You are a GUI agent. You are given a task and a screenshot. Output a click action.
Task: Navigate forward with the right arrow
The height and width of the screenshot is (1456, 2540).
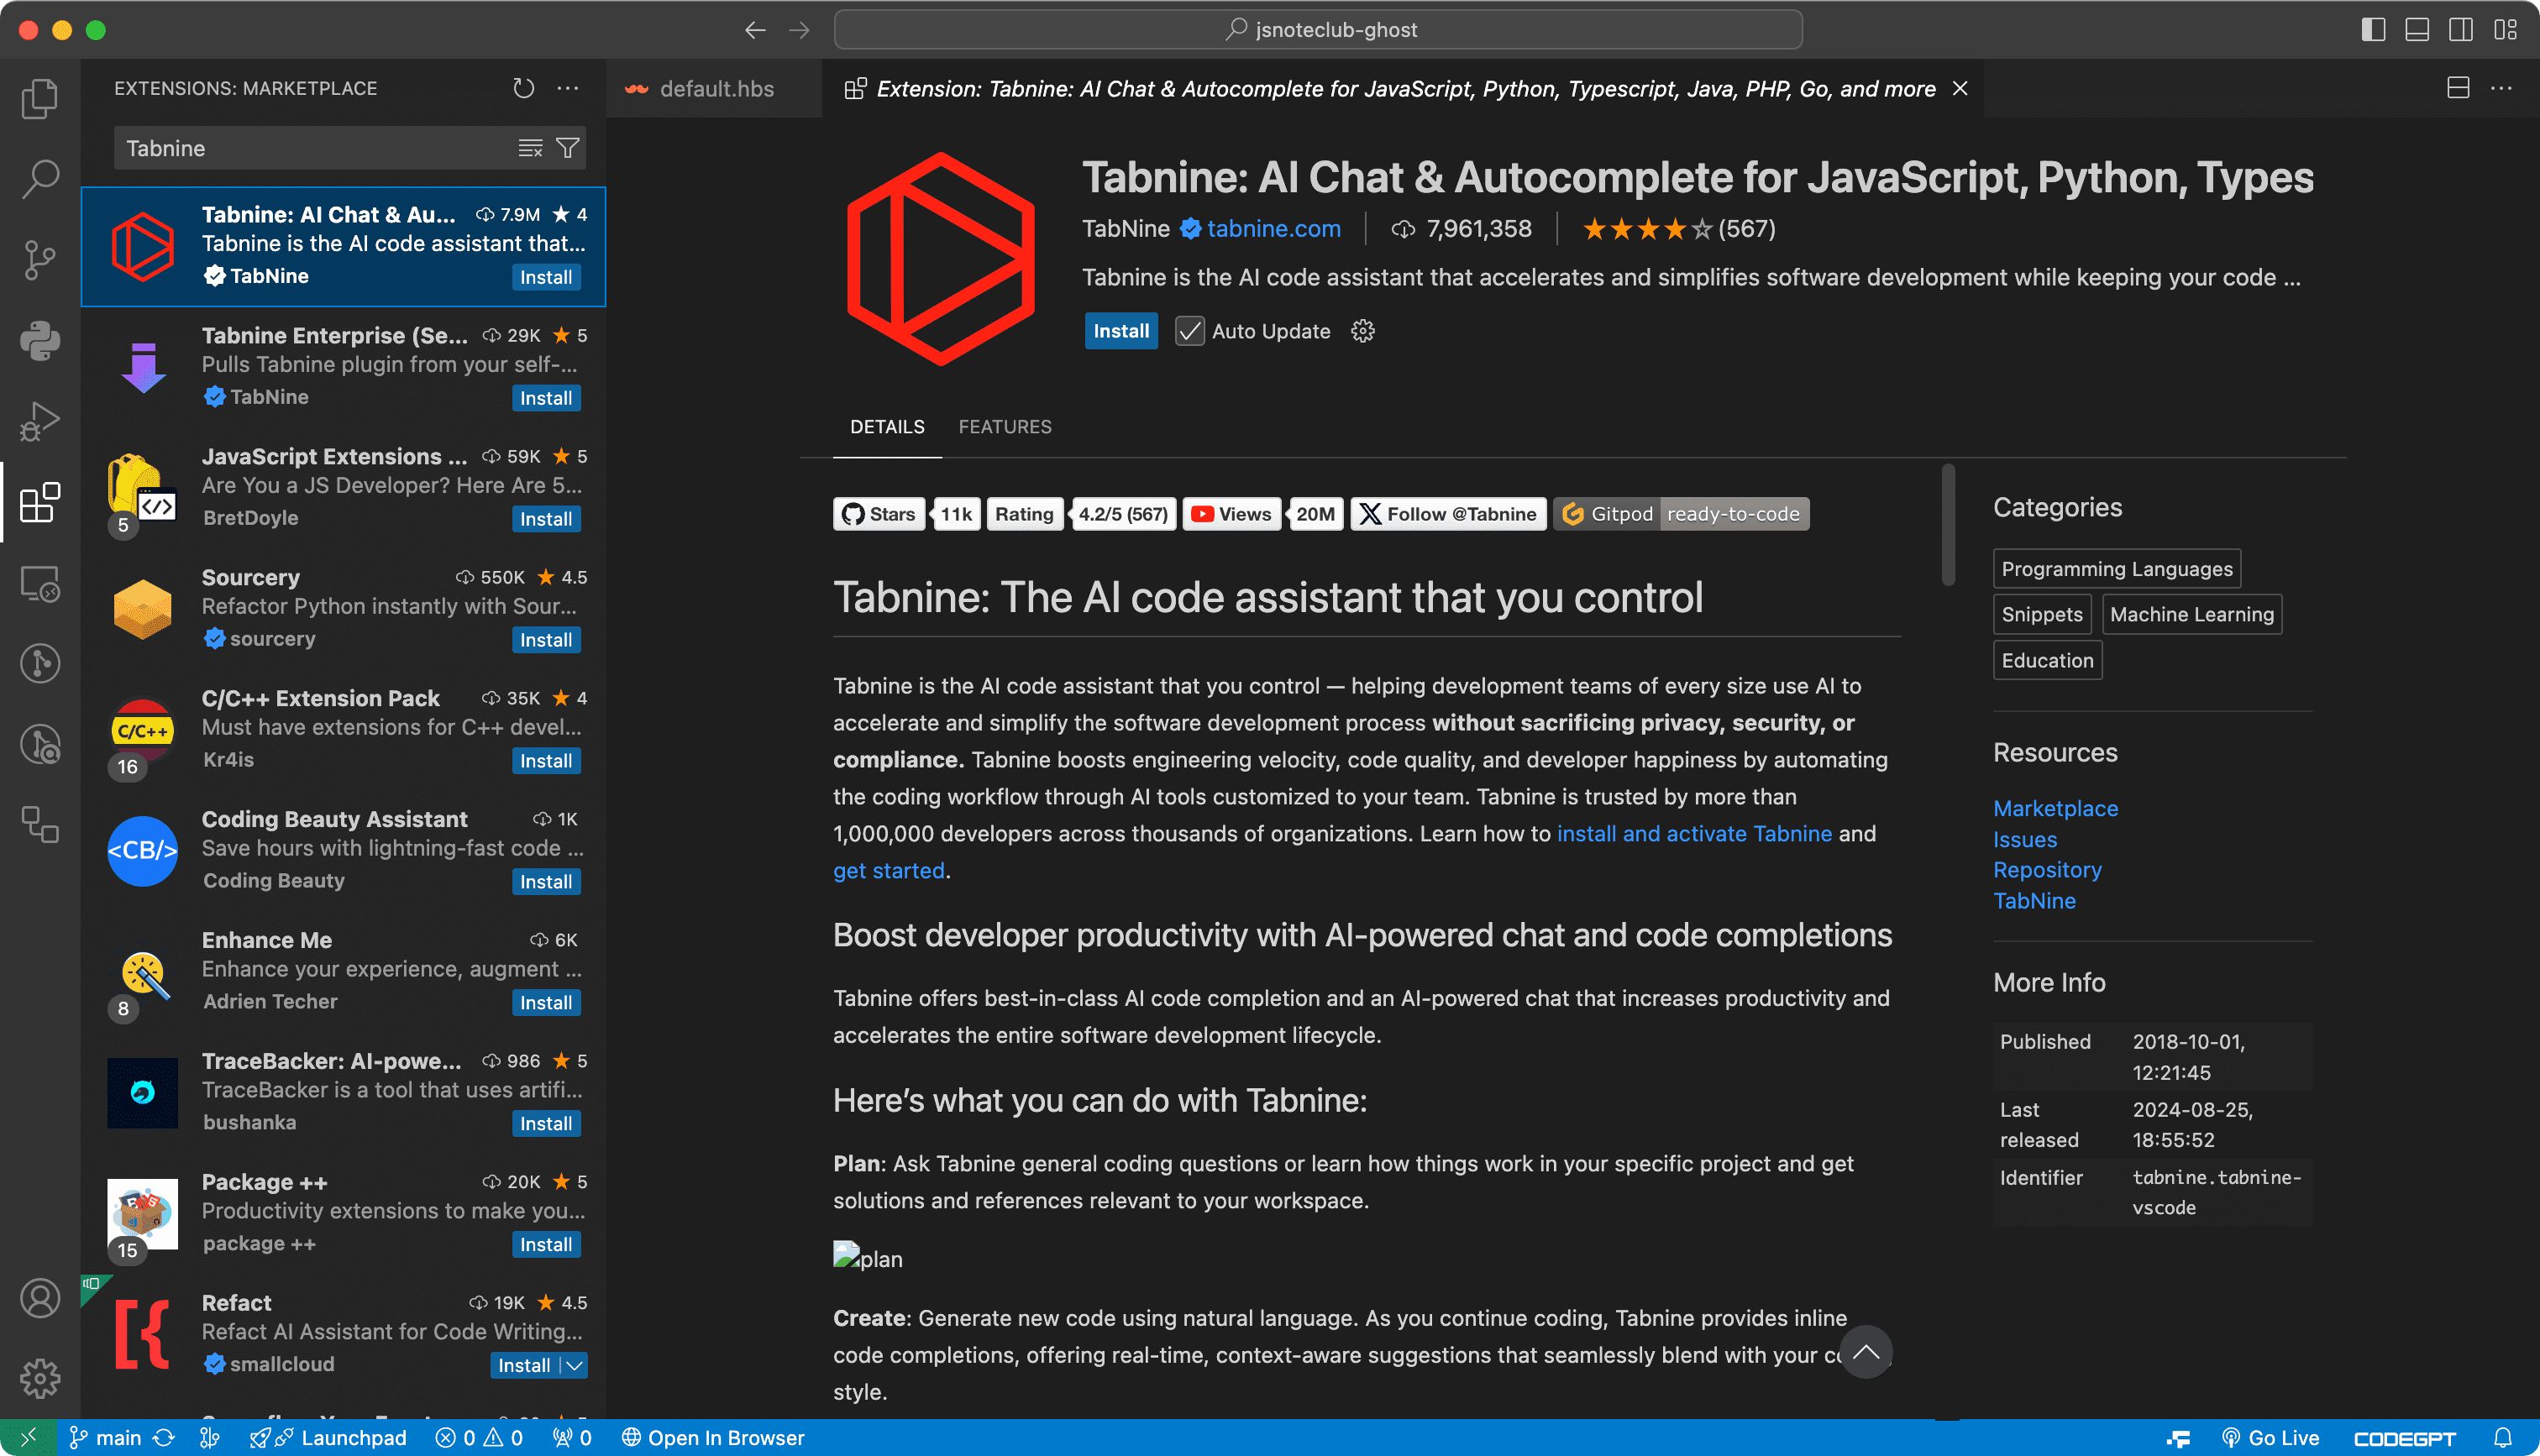pos(799,30)
